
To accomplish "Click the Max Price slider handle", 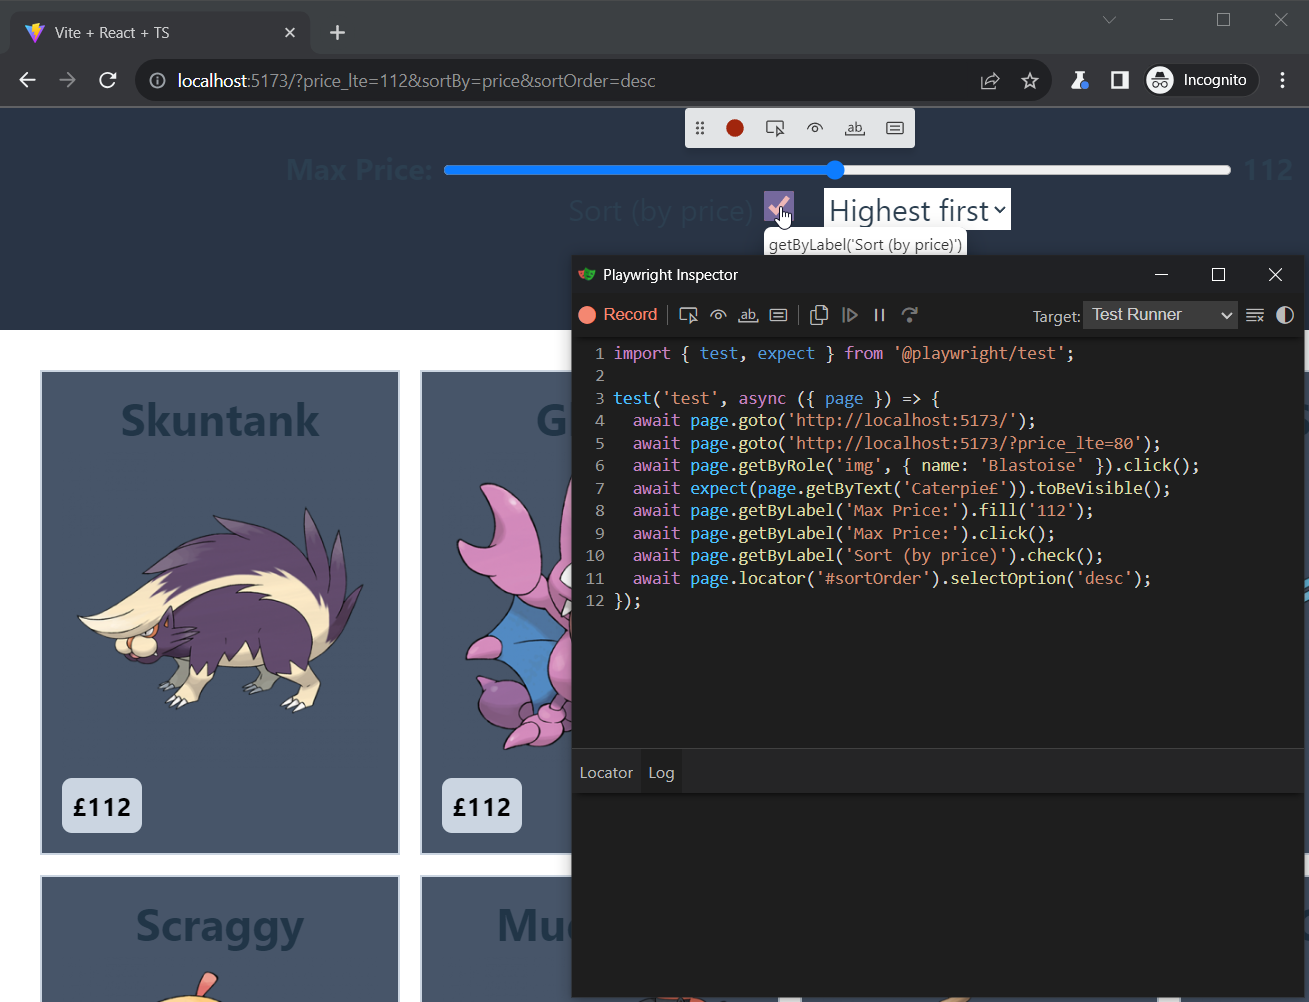I will click(836, 170).
